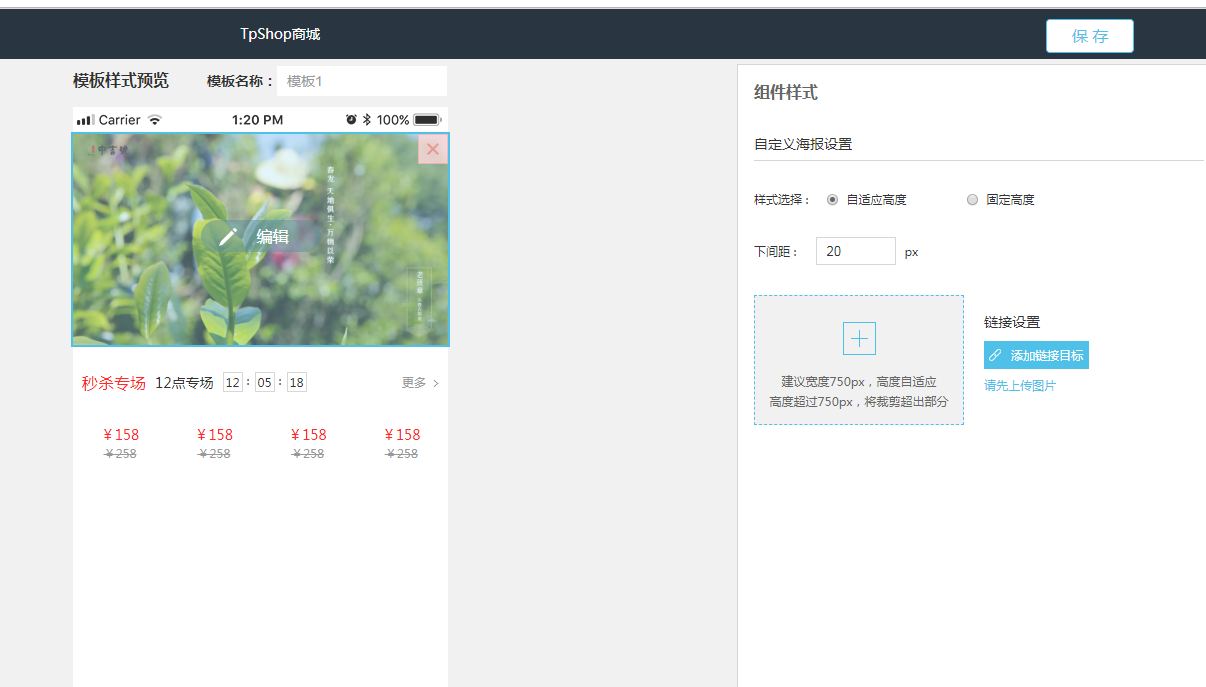Click the Bluetooth icon in status bar
This screenshot has height=687, width=1206.
(x=367, y=120)
